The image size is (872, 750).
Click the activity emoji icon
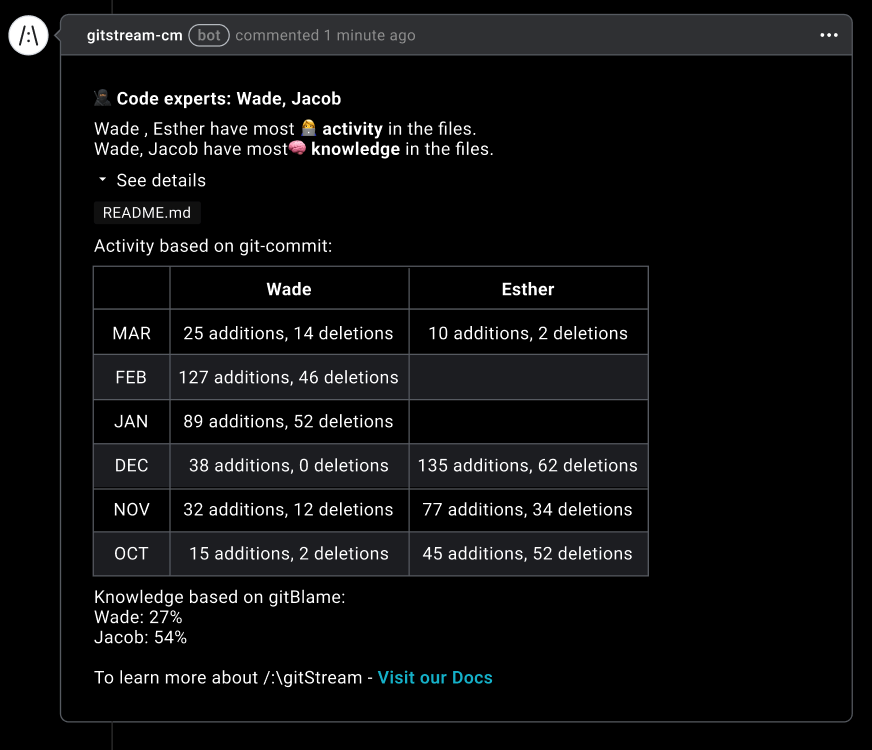coord(309,128)
